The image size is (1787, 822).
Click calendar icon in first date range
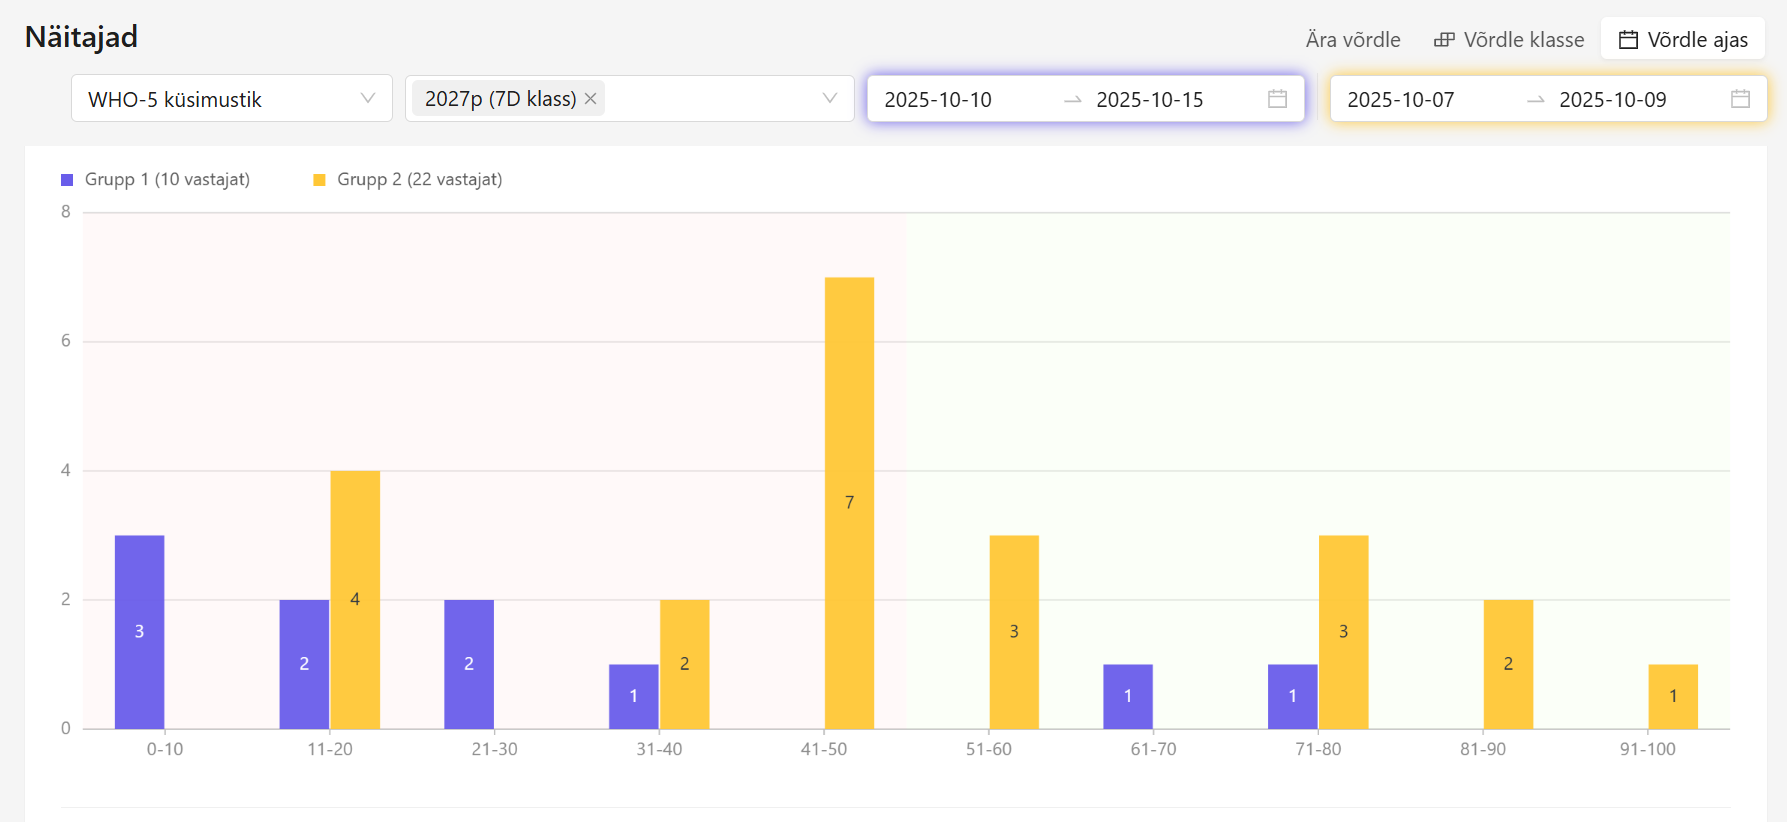(1277, 99)
